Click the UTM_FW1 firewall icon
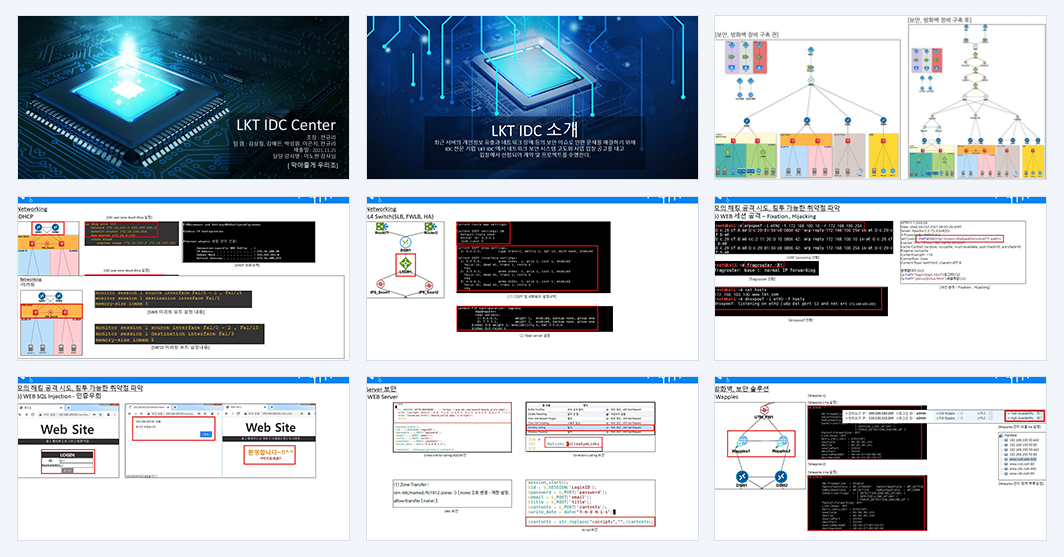Image resolution: width=1064 pixels, height=557 pixels. tap(764, 410)
